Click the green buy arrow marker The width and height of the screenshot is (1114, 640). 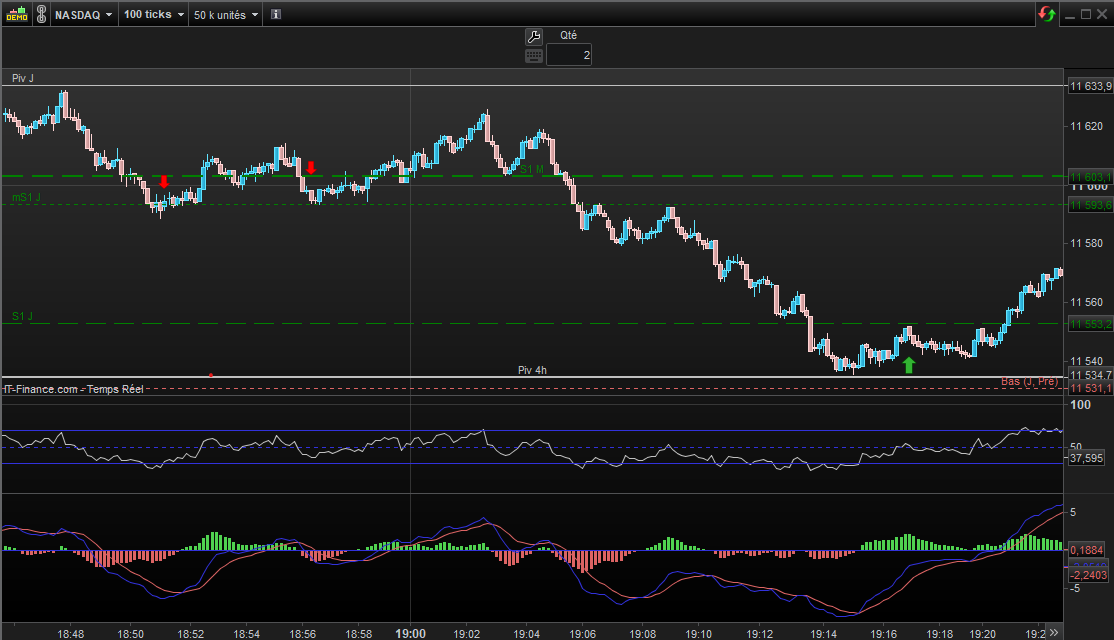click(x=908, y=366)
